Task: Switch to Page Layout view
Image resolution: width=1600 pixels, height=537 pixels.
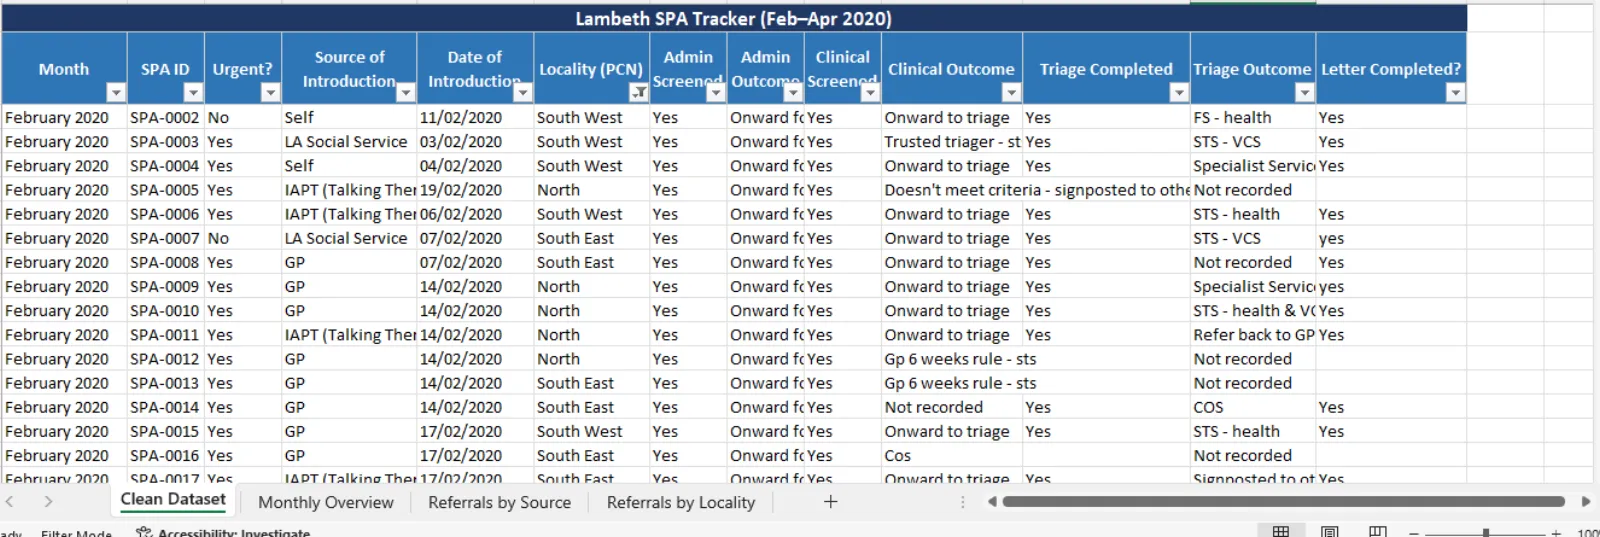Action: 1330,531
